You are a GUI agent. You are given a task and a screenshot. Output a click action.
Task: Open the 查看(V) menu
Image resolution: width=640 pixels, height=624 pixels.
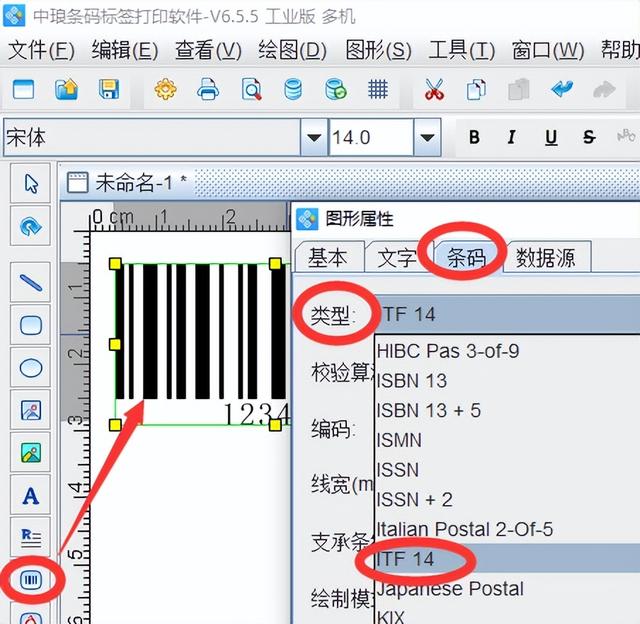click(208, 51)
